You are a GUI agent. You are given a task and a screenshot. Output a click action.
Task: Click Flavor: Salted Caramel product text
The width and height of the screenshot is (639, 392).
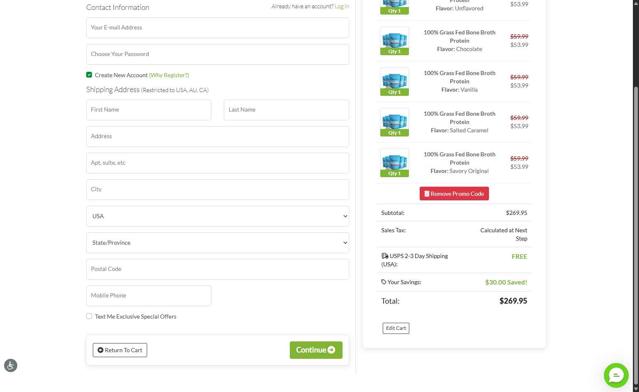click(459, 130)
